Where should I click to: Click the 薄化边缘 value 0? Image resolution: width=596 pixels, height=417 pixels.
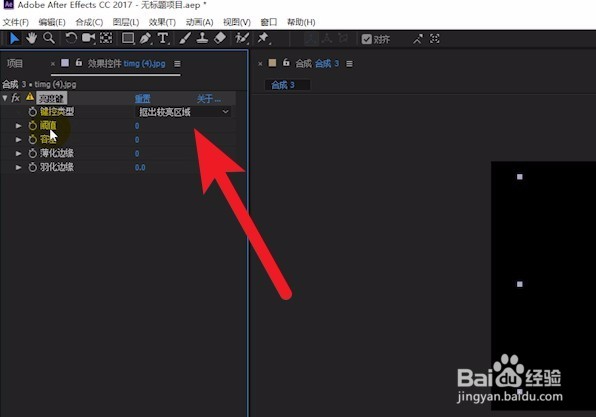137,154
